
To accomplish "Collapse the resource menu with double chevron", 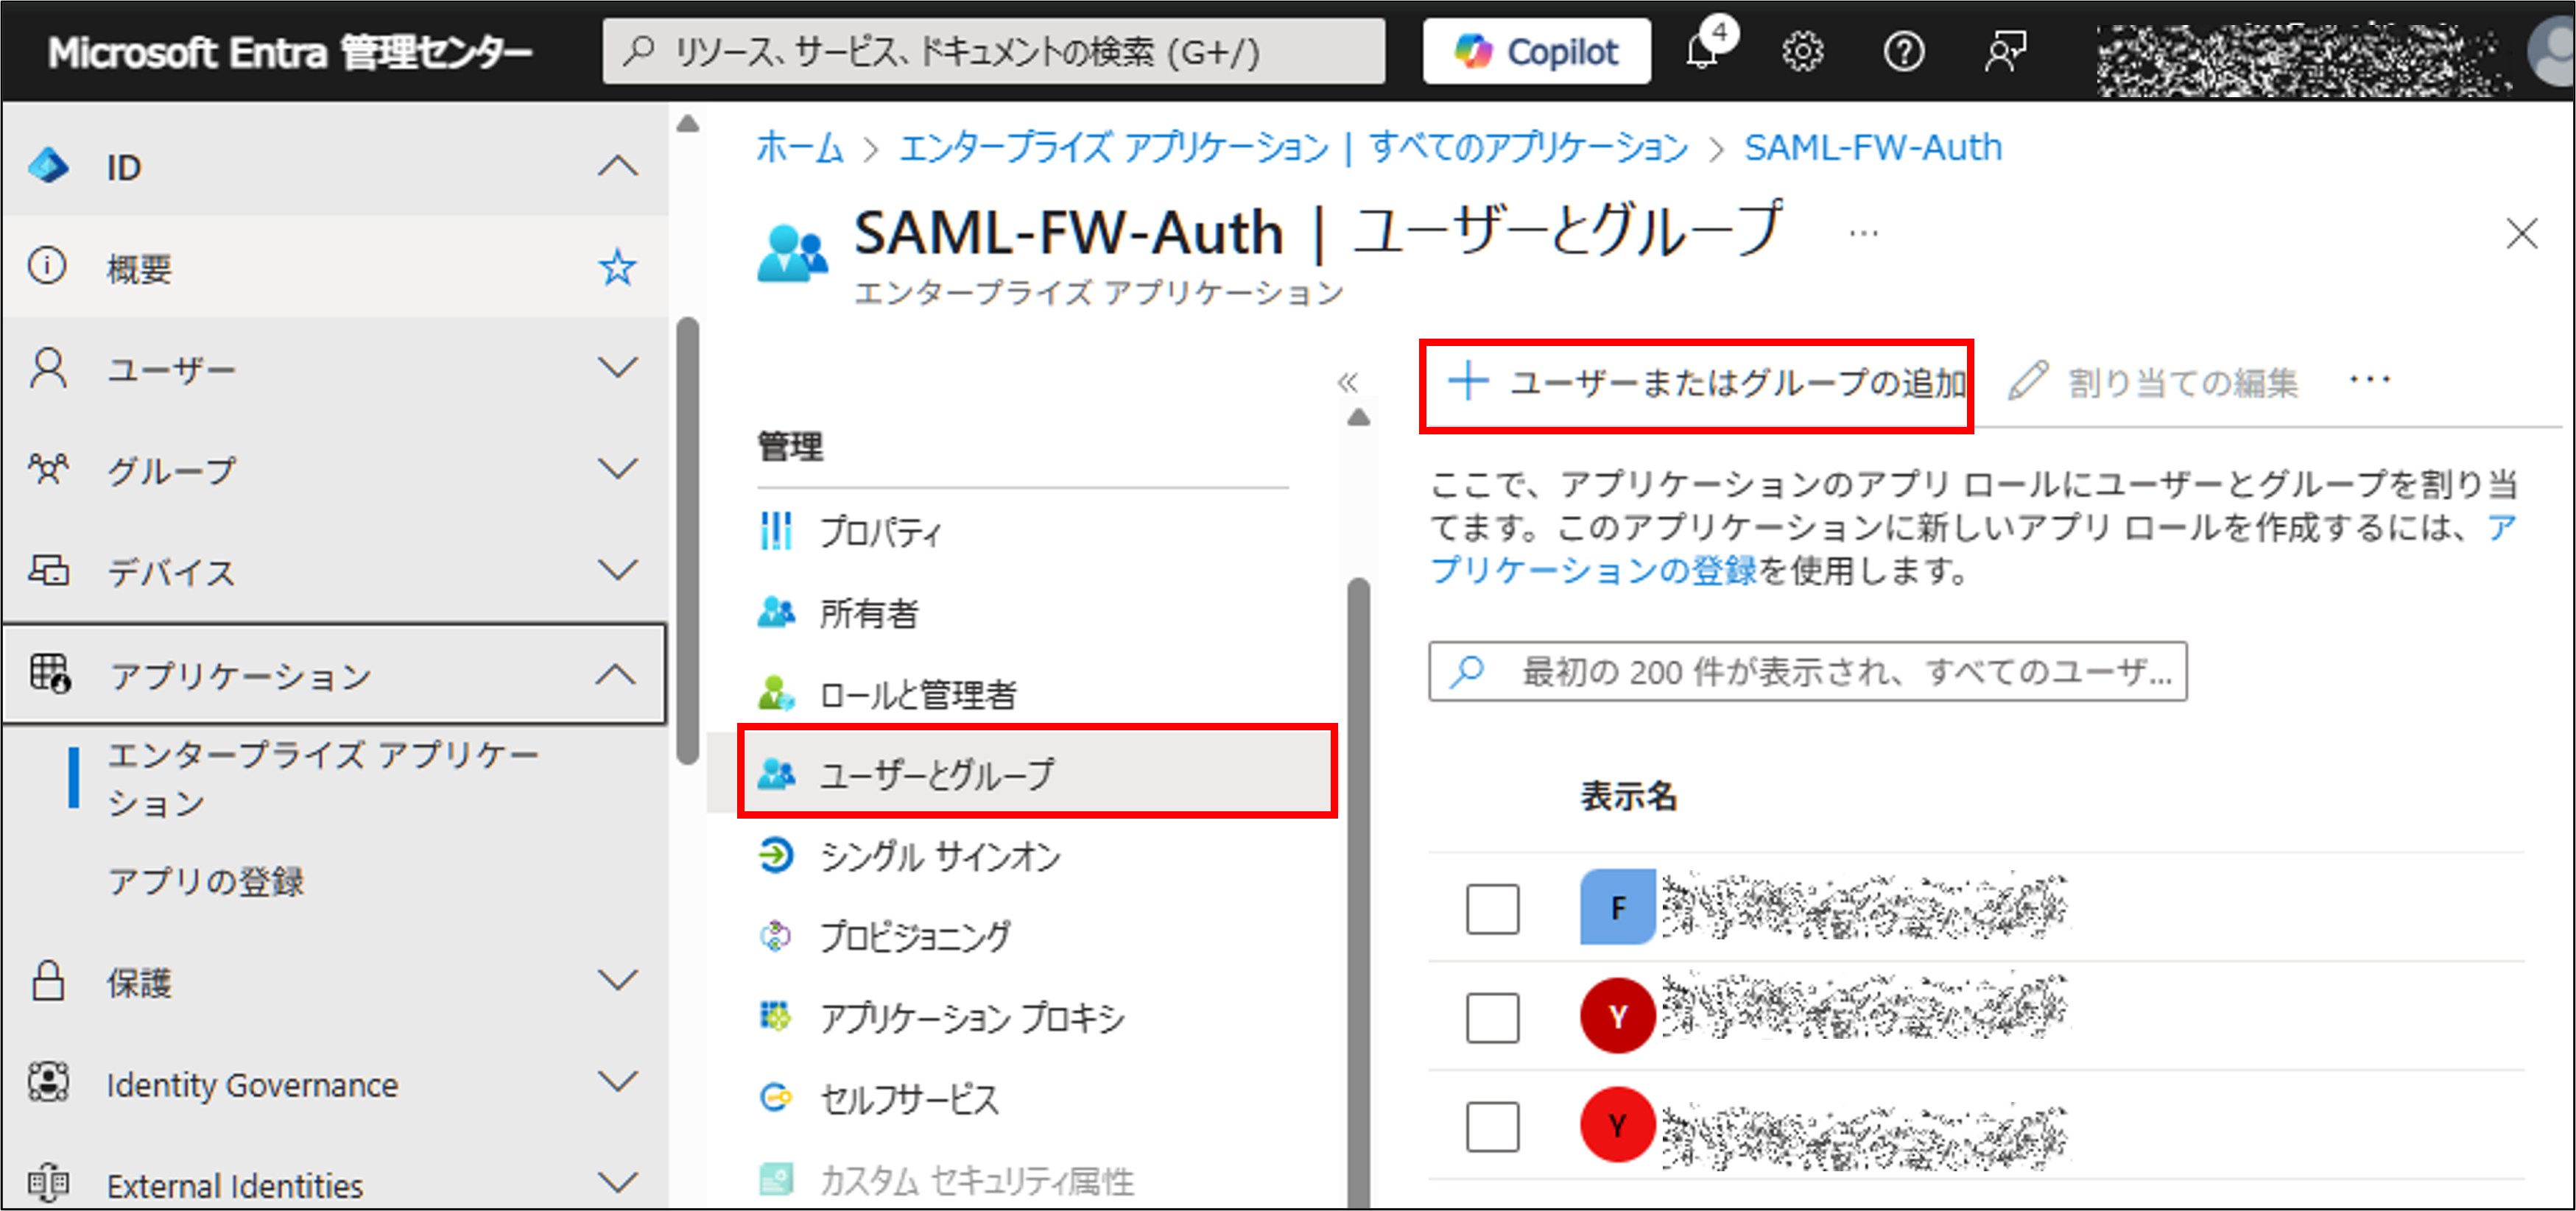I will (x=1348, y=382).
